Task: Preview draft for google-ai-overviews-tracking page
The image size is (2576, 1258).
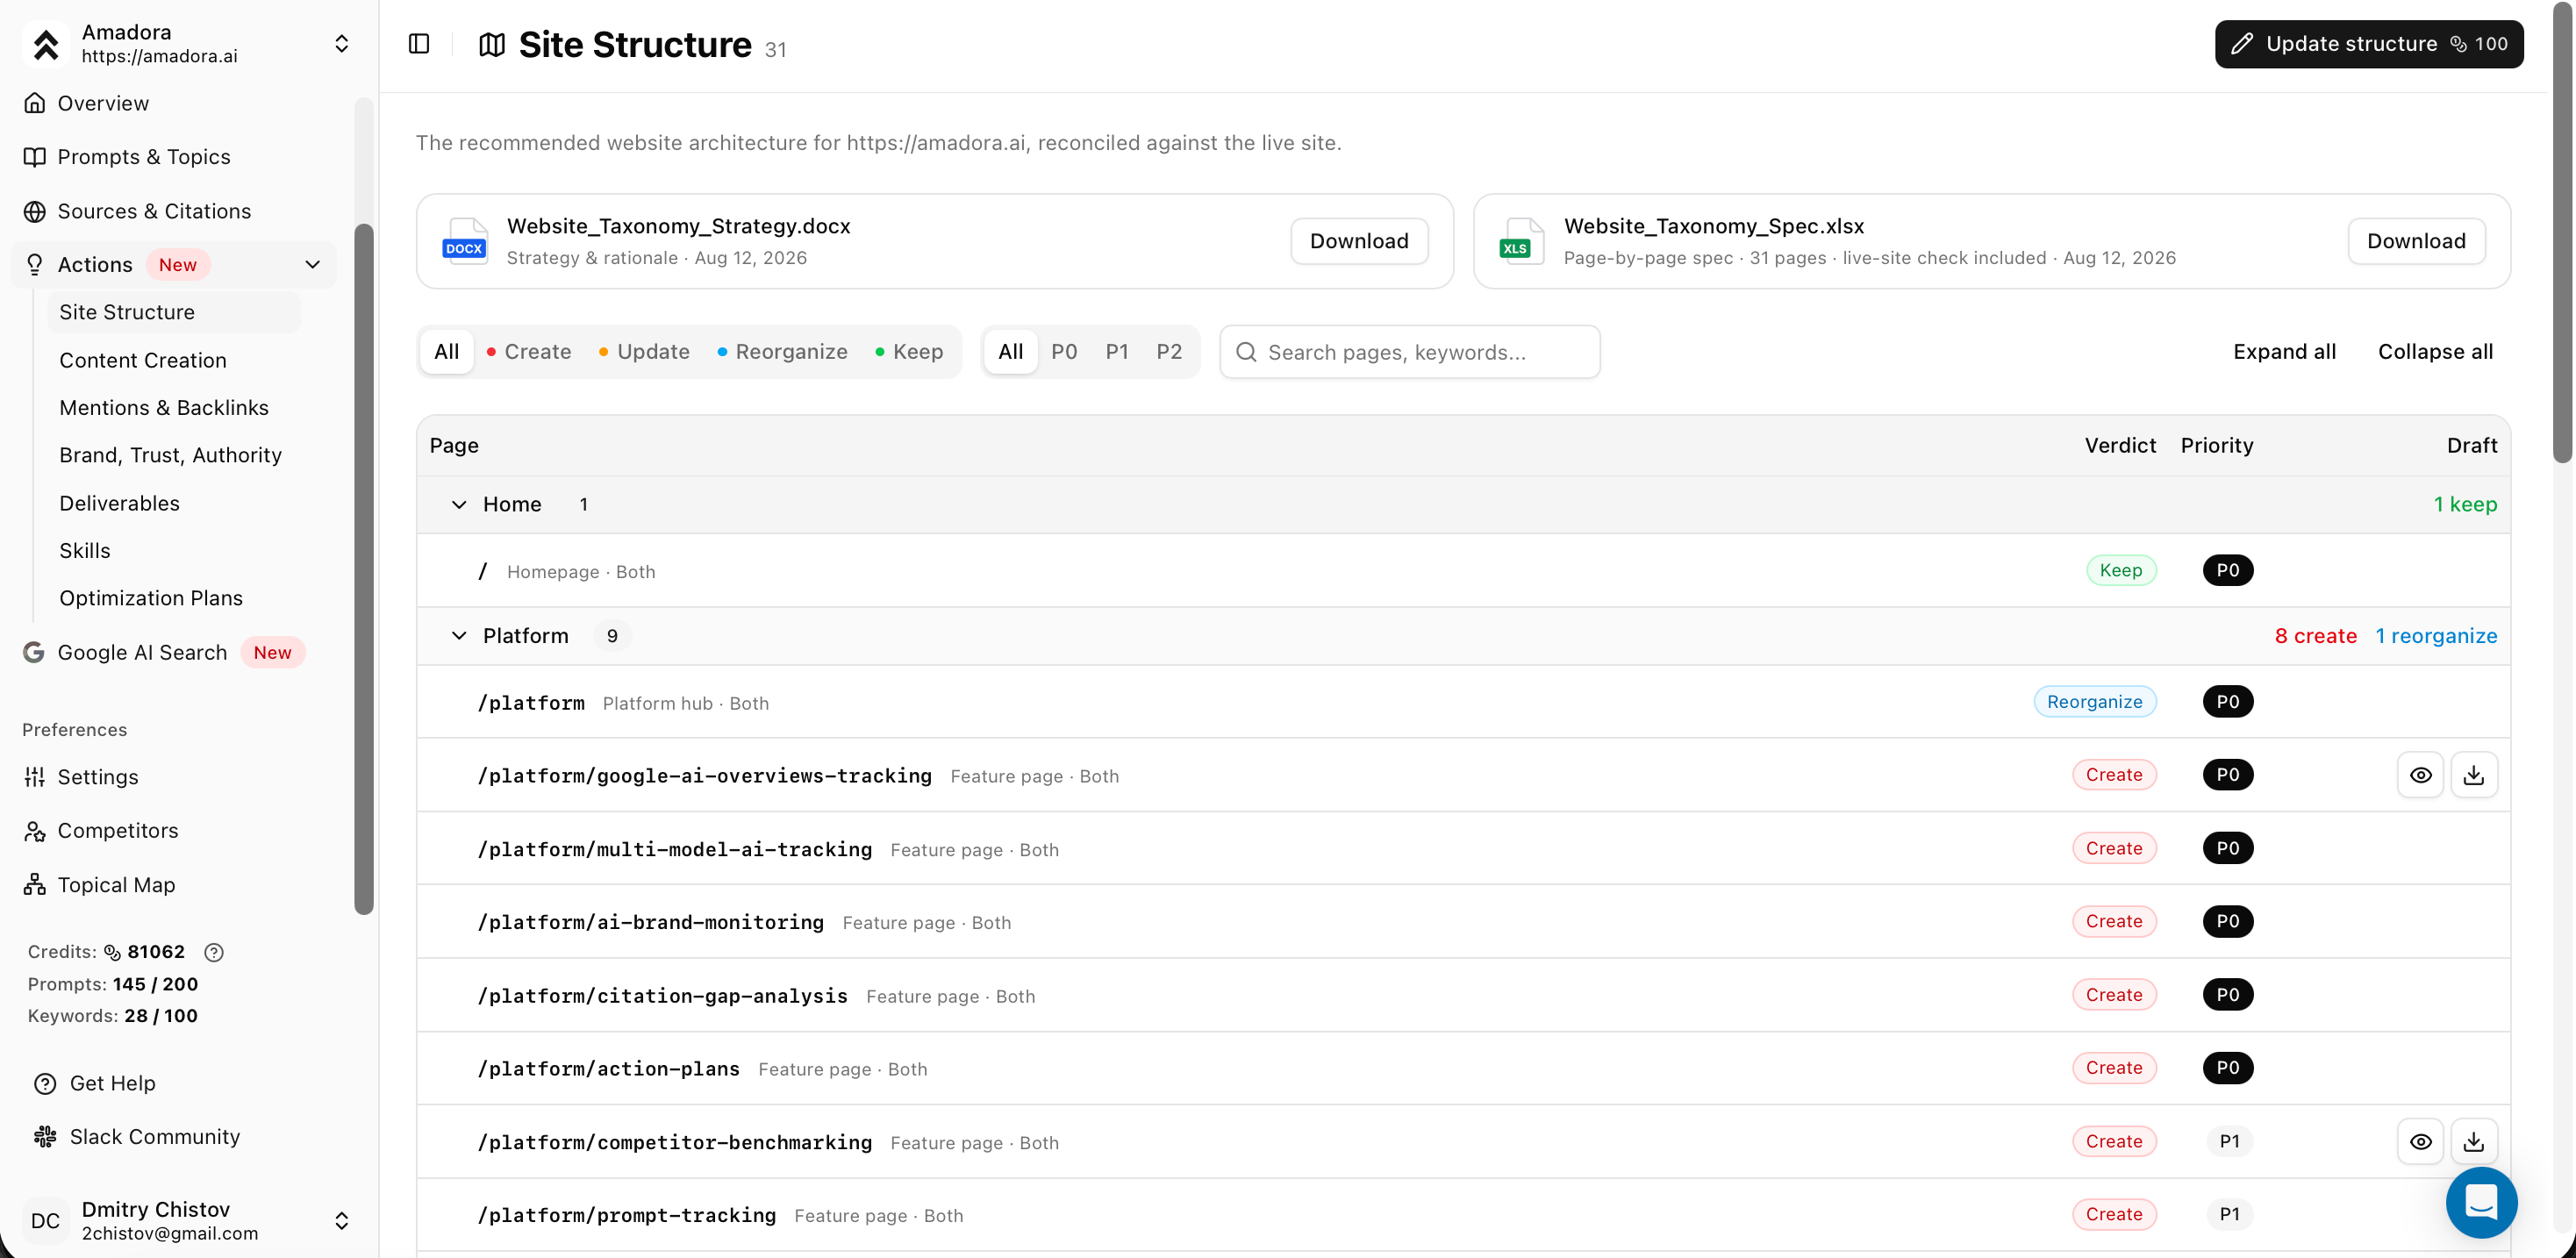Action: point(2420,775)
